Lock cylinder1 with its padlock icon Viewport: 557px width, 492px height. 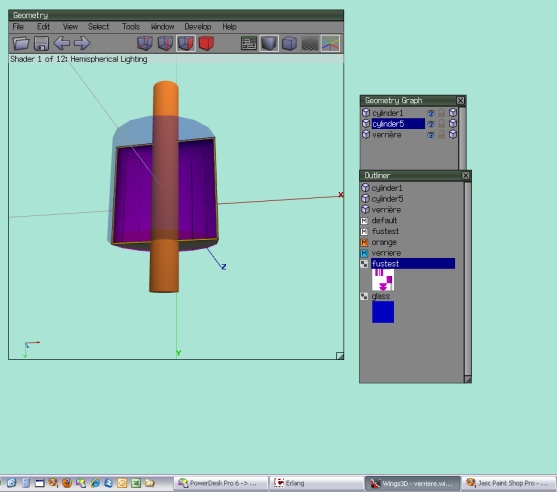click(x=441, y=113)
